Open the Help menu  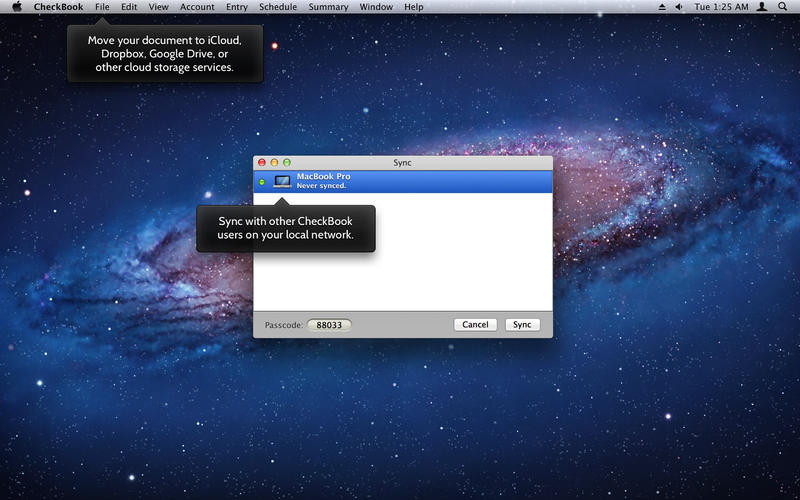point(414,7)
